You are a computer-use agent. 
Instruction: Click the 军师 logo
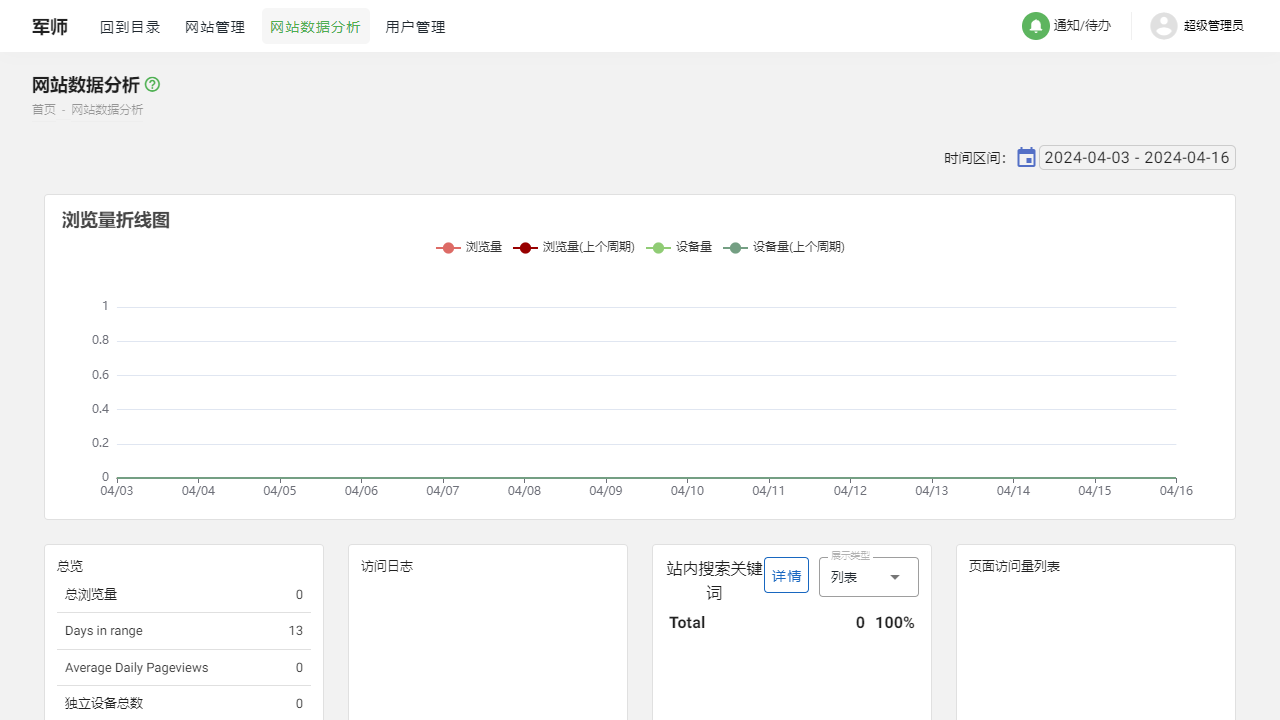(x=50, y=26)
